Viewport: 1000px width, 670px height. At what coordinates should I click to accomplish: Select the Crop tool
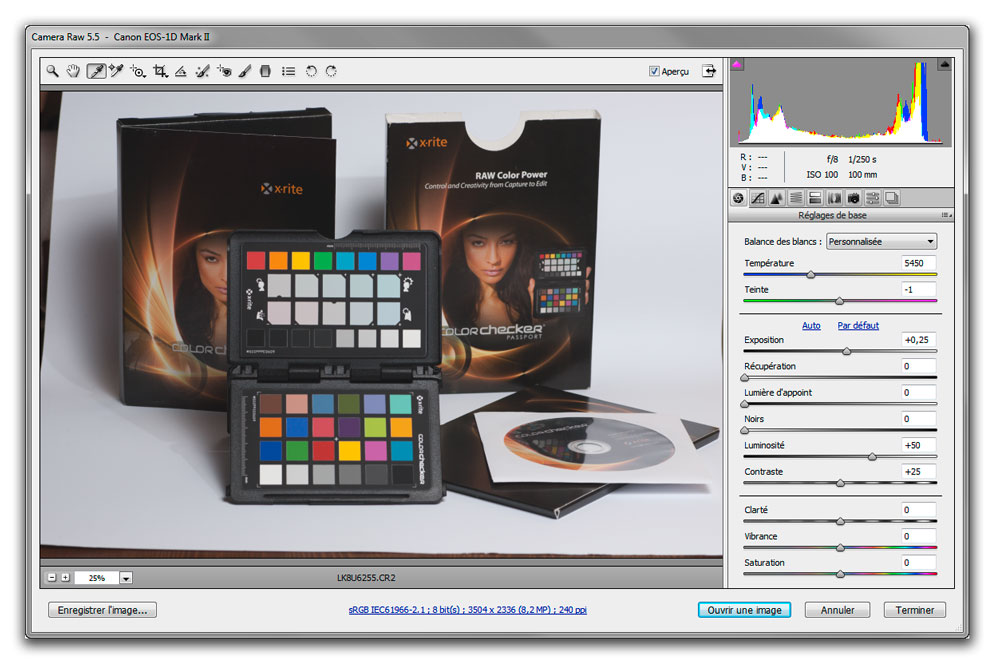[x=160, y=71]
